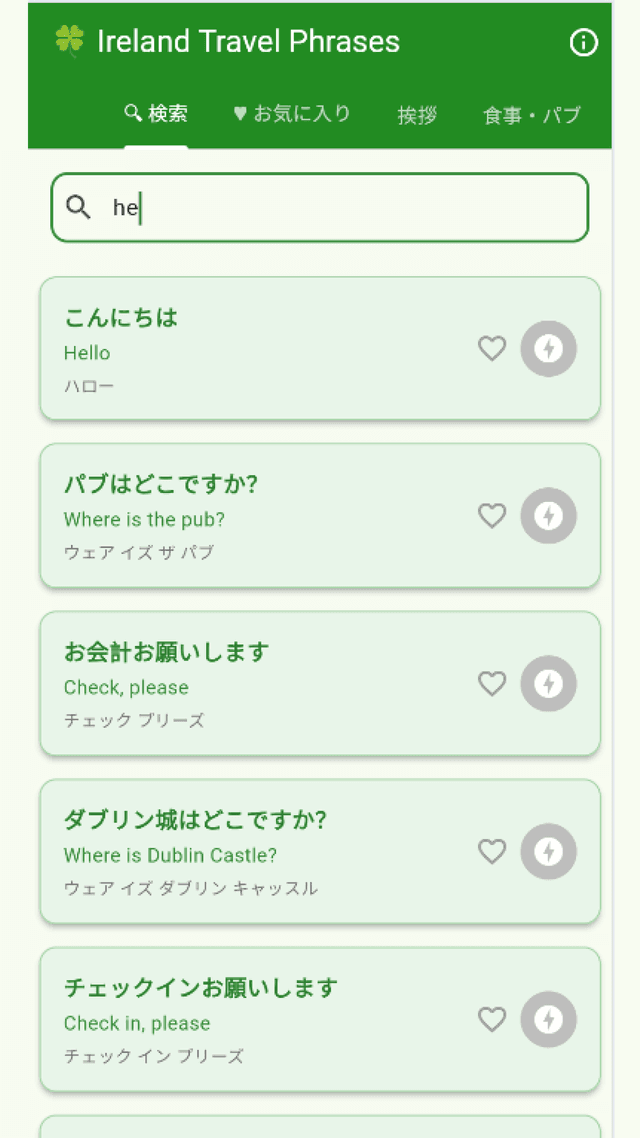This screenshot has width=640, height=1138.
Task: Play audio for Check in, please
Action: point(548,1020)
